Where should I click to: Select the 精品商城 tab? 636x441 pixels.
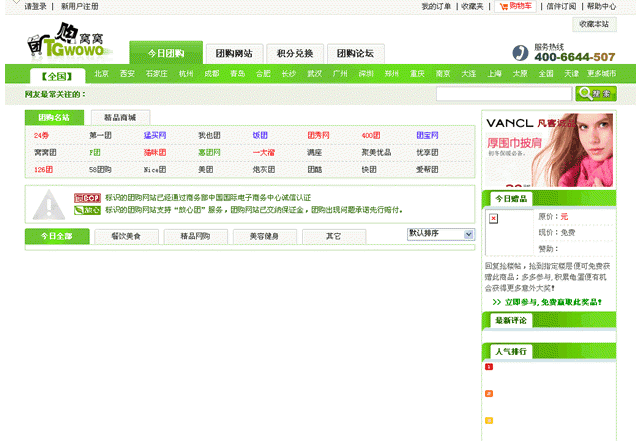click(x=119, y=117)
